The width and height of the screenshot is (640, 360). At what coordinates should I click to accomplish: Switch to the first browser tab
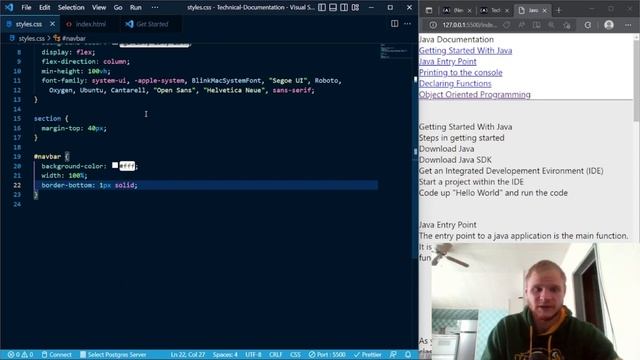[x=456, y=11]
